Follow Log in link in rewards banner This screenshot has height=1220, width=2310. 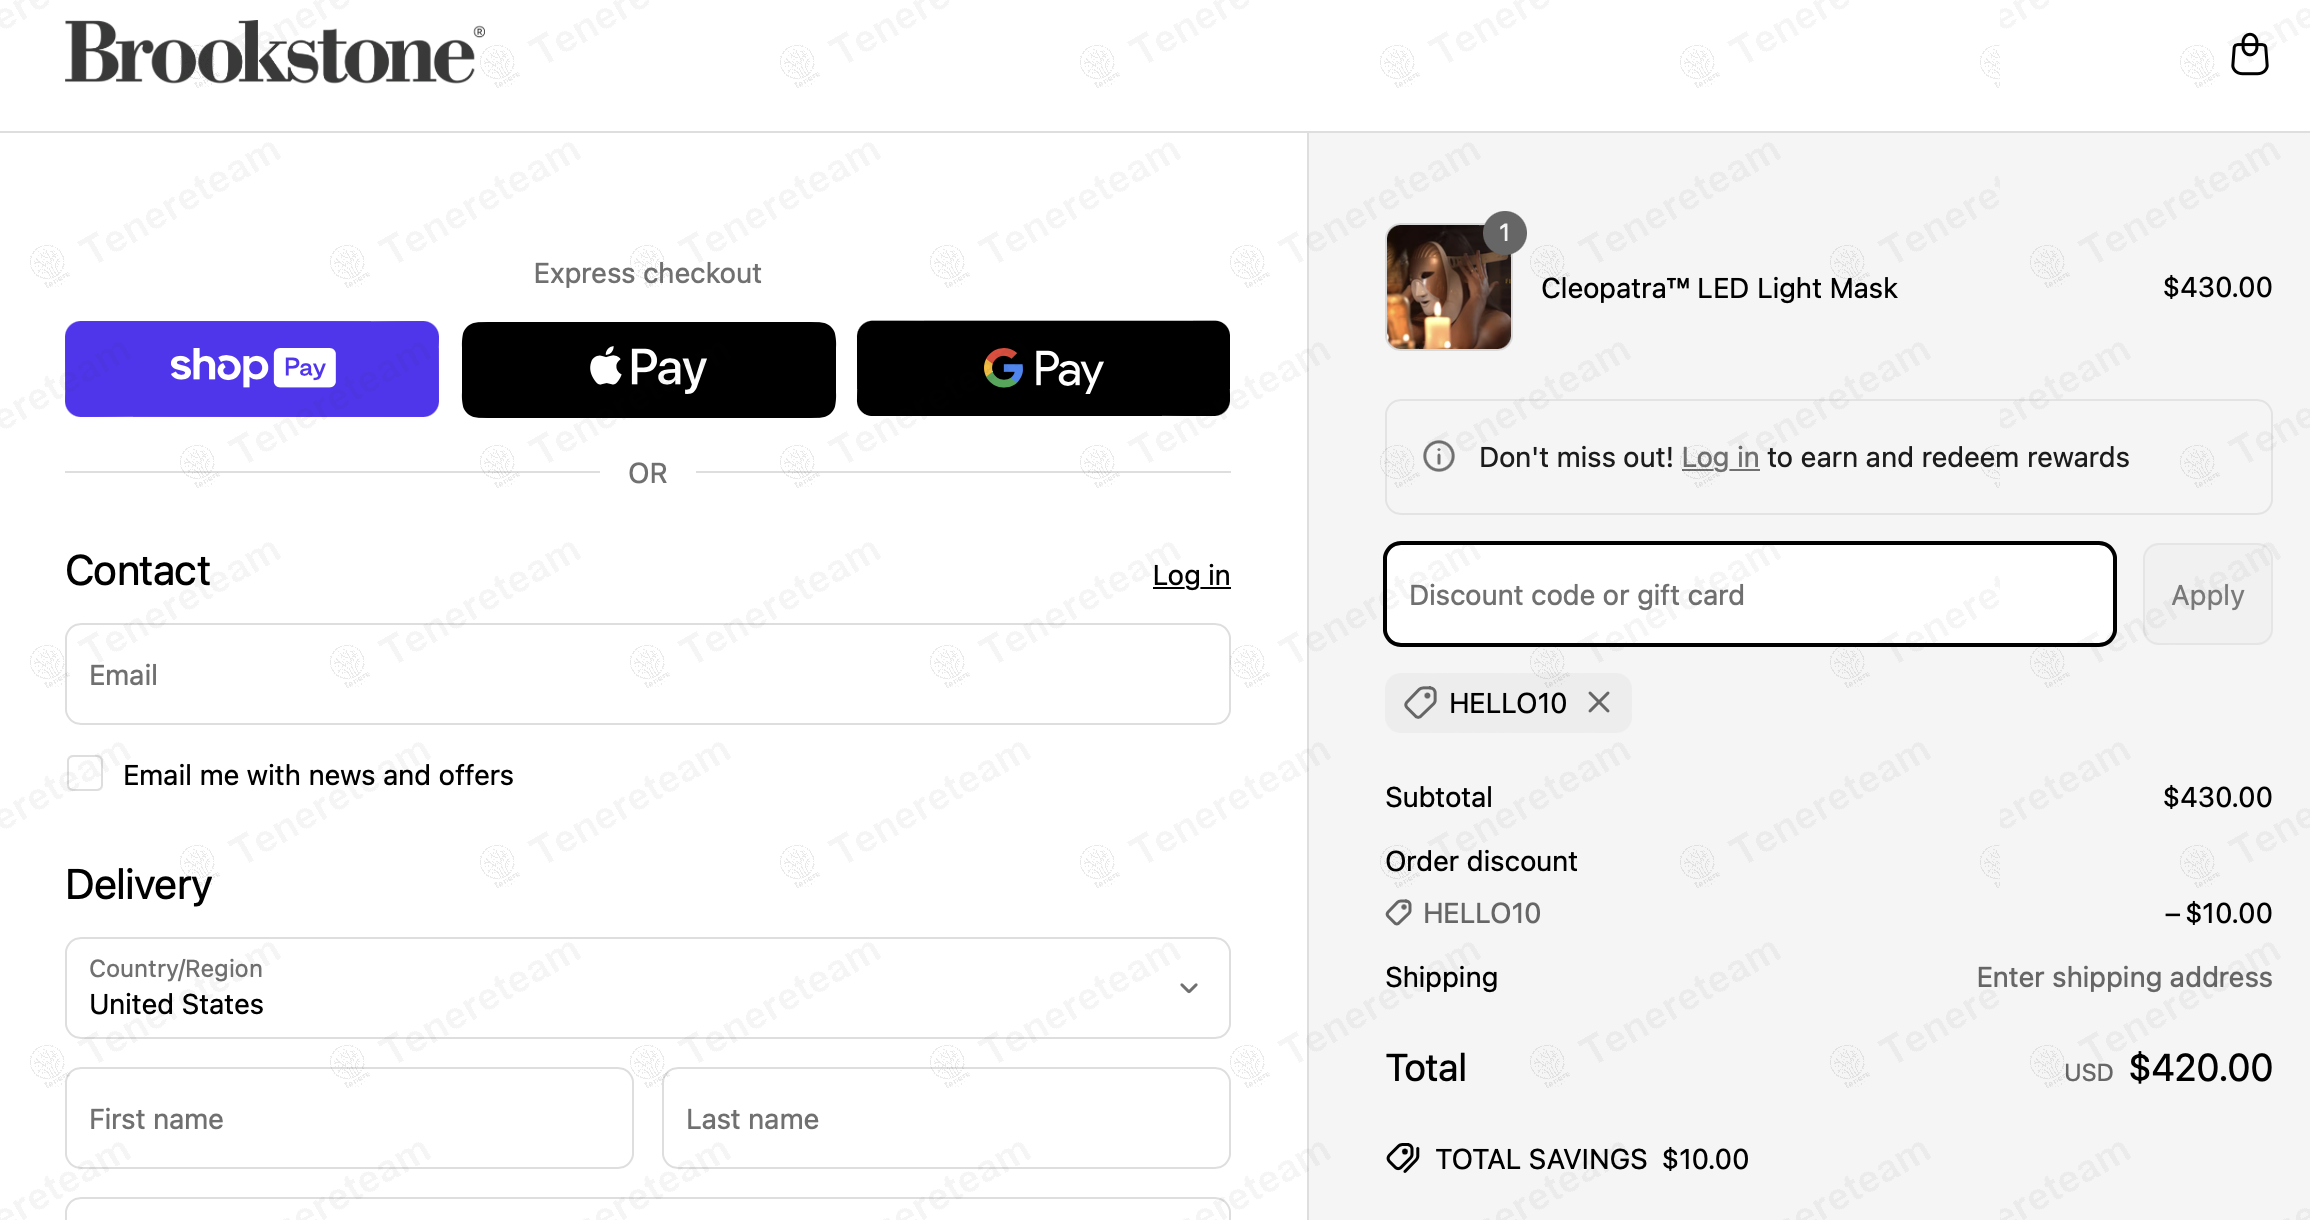coord(1720,457)
